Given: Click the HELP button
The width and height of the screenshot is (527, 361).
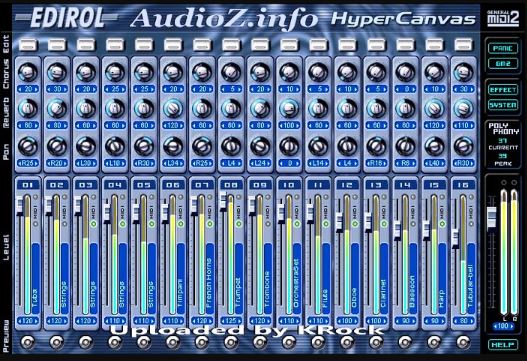Looking at the screenshot, I should 503,345.
